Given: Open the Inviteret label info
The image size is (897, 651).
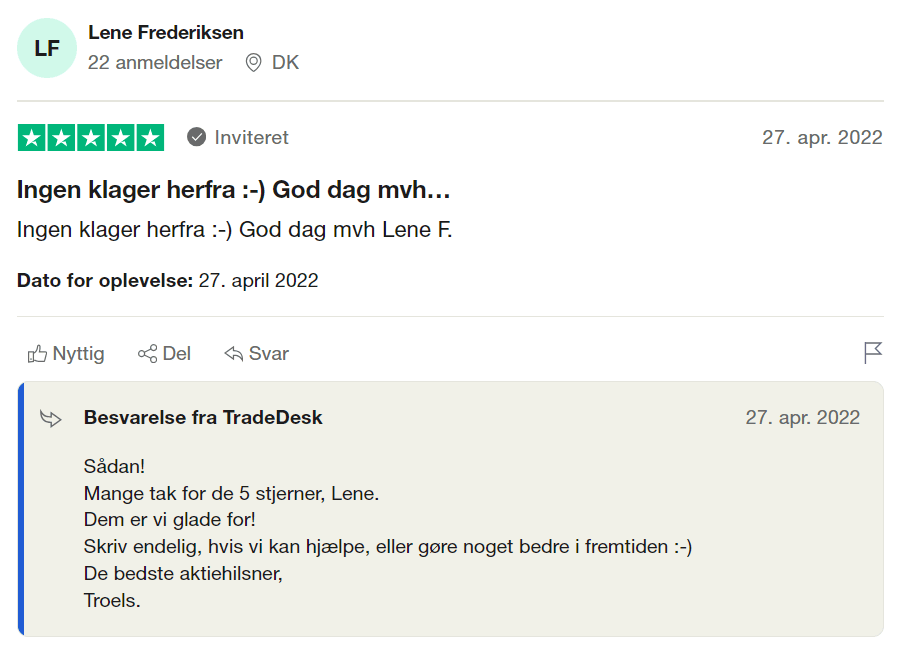Looking at the screenshot, I should pos(252,137).
